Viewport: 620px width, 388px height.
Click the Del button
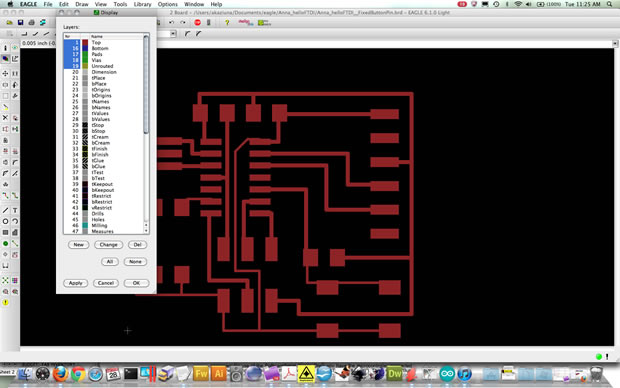click(x=137, y=245)
